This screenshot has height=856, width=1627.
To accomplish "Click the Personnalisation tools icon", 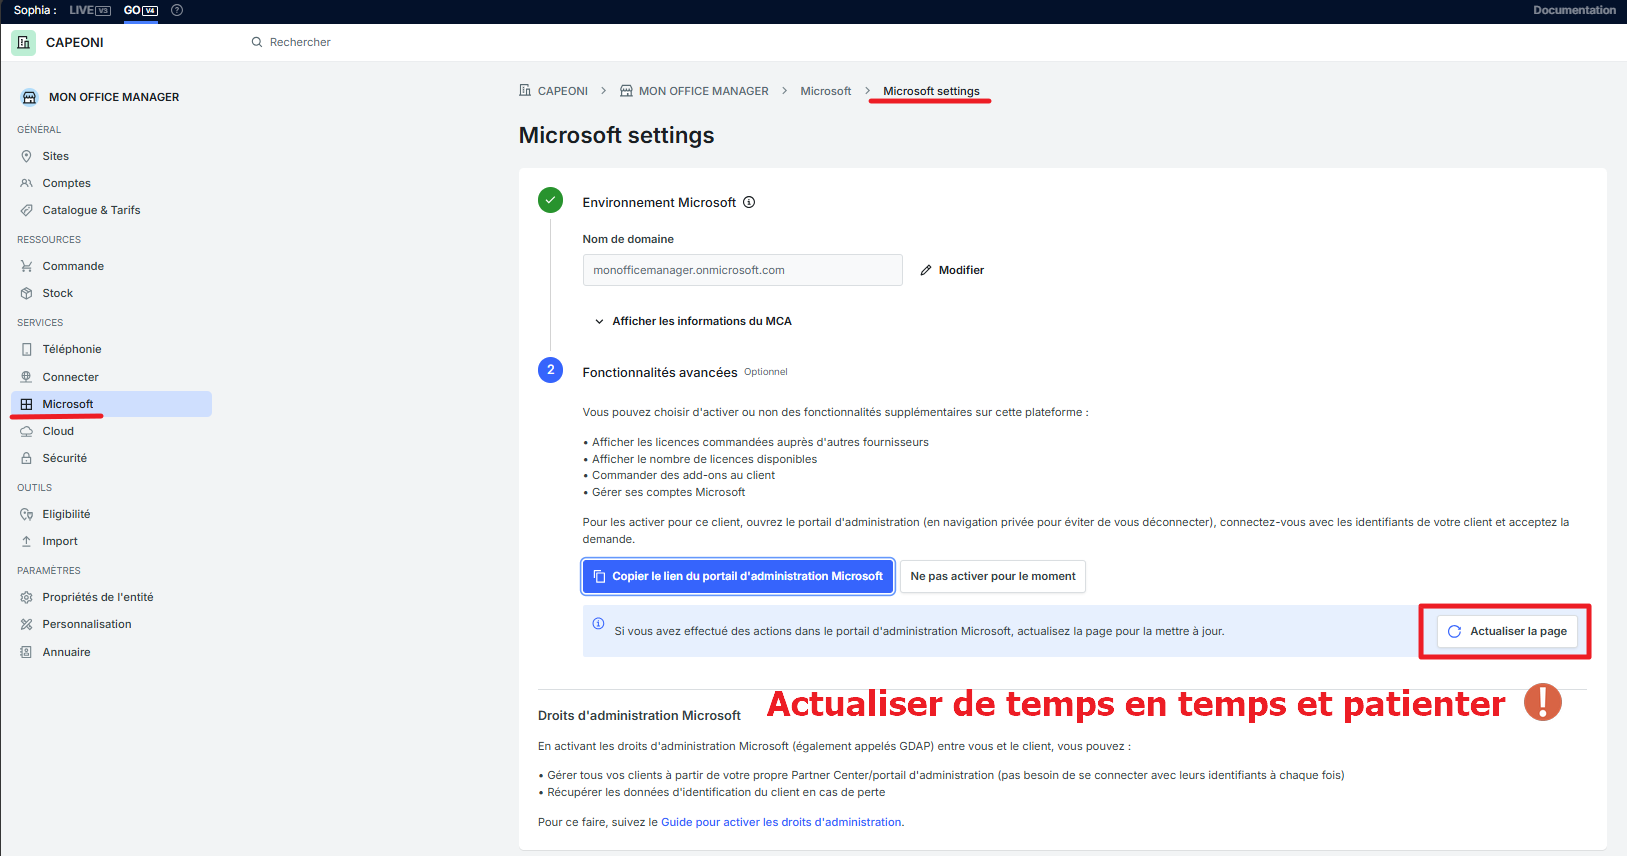I will [x=27, y=624].
